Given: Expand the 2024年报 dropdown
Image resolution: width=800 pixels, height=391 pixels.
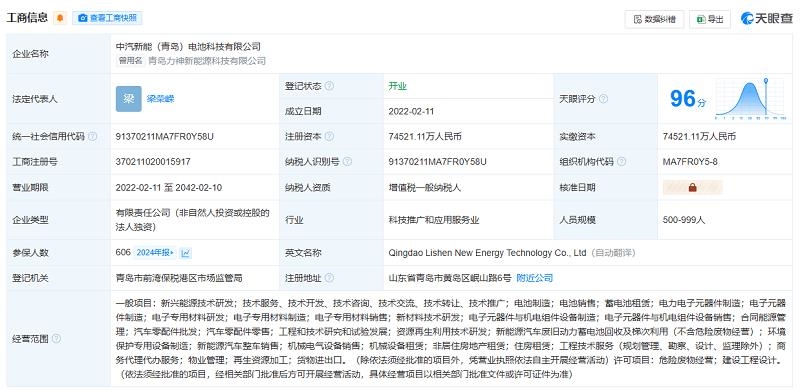Looking at the screenshot, I should (x=155, y=253).
